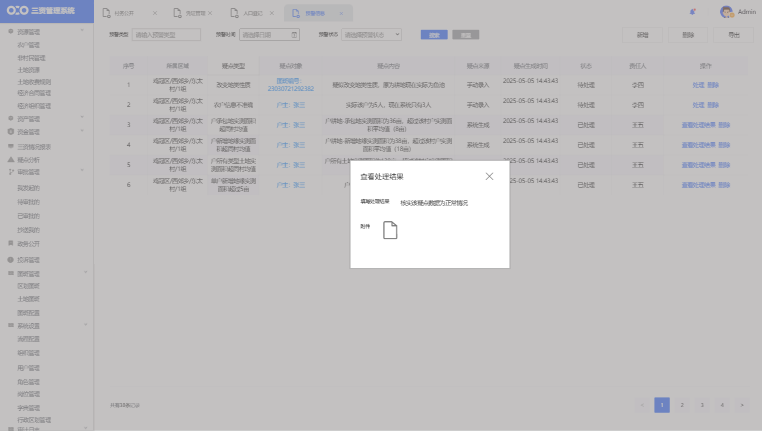
Task: Go to page 4 in pagination
Action: tap(722, 405)
